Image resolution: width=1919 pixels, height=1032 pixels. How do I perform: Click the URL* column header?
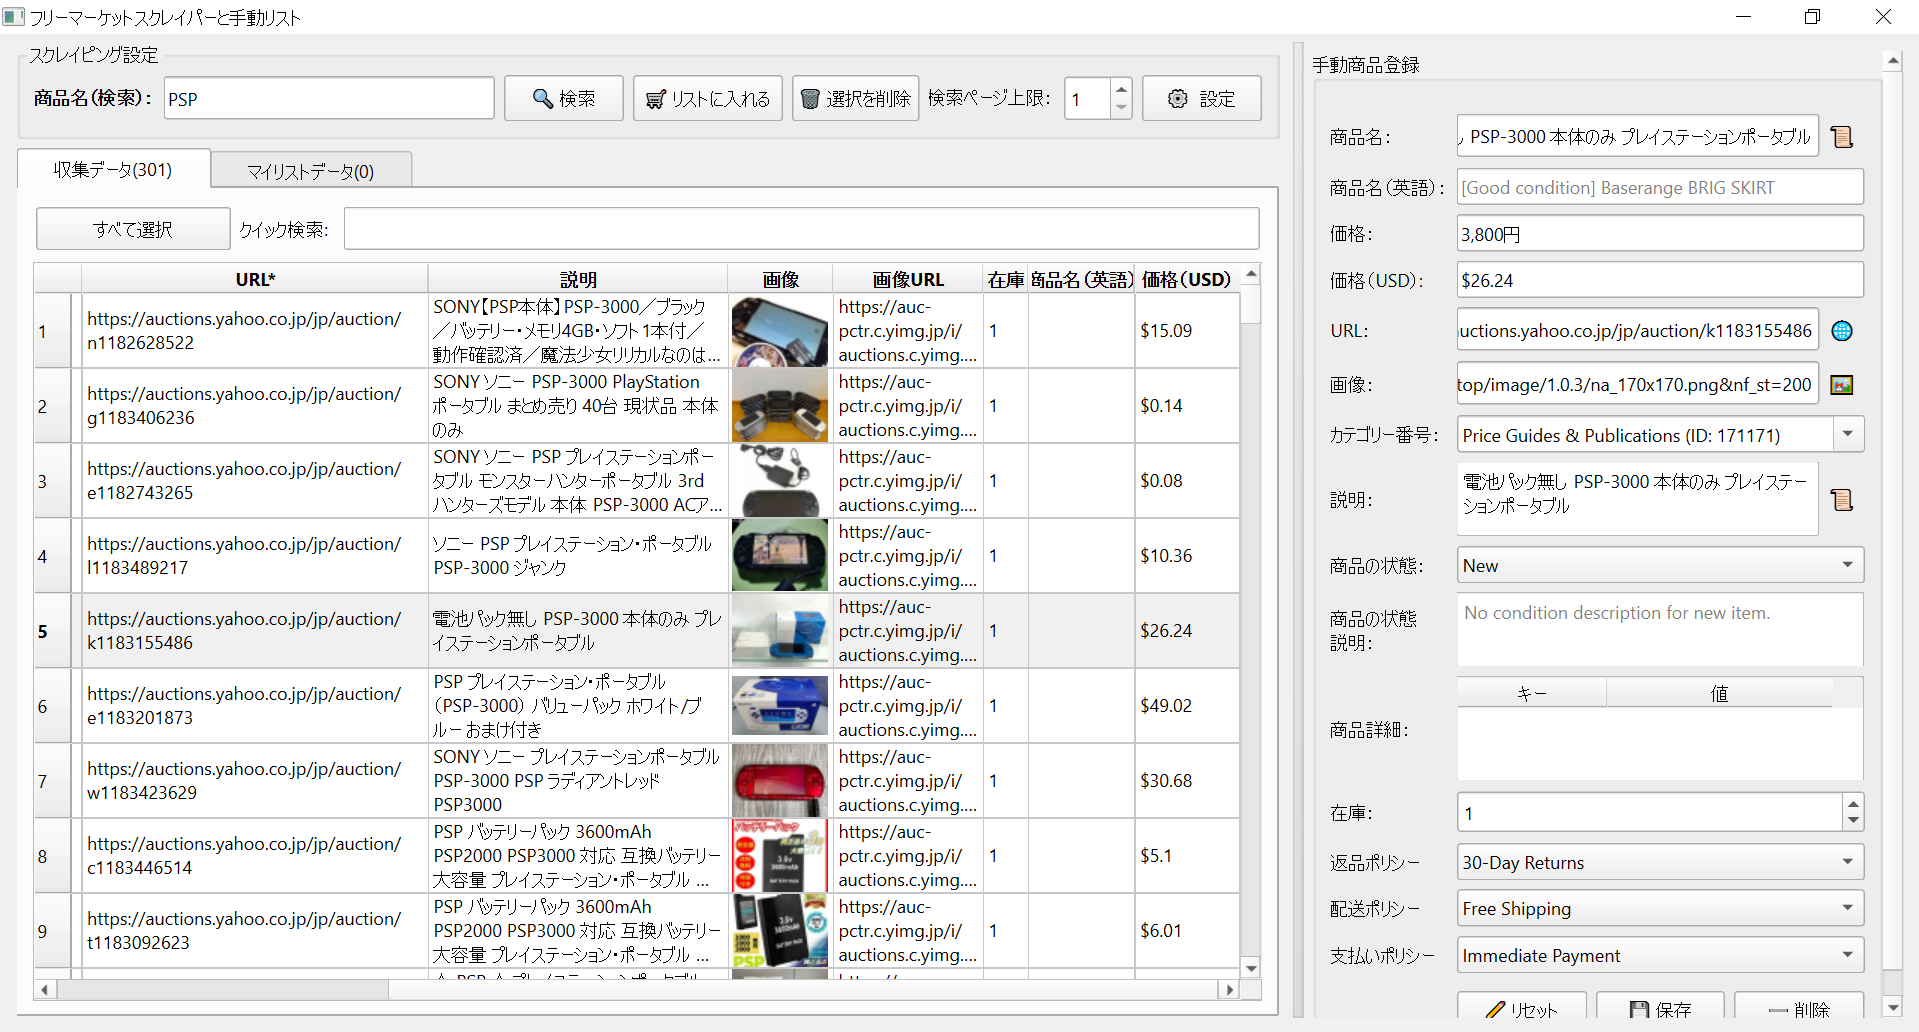click(x=255, y=279)
